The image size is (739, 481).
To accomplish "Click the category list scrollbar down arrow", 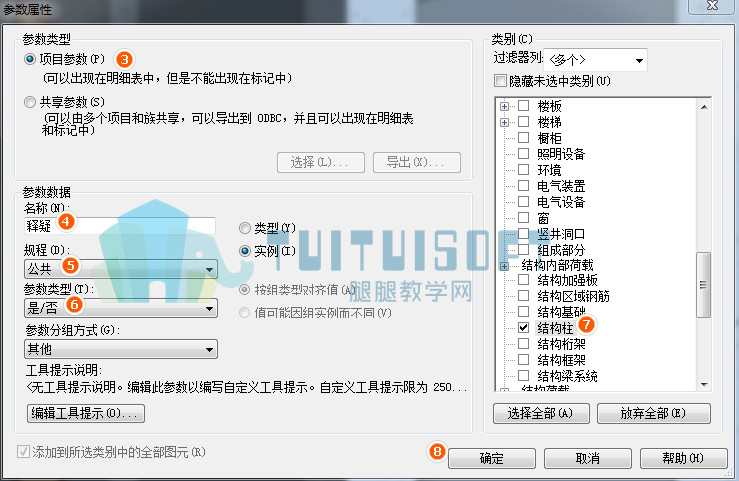I will point(704,384).
